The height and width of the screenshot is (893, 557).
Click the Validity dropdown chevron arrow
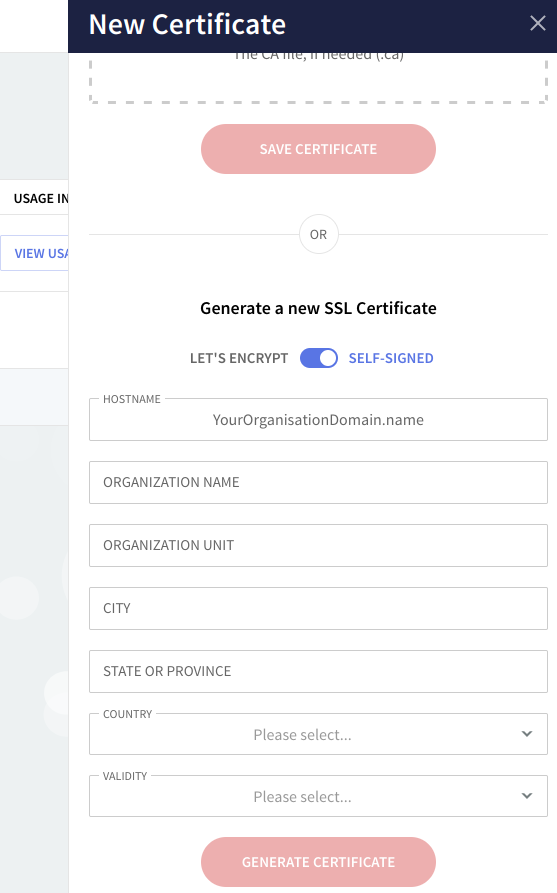point(527,796)
